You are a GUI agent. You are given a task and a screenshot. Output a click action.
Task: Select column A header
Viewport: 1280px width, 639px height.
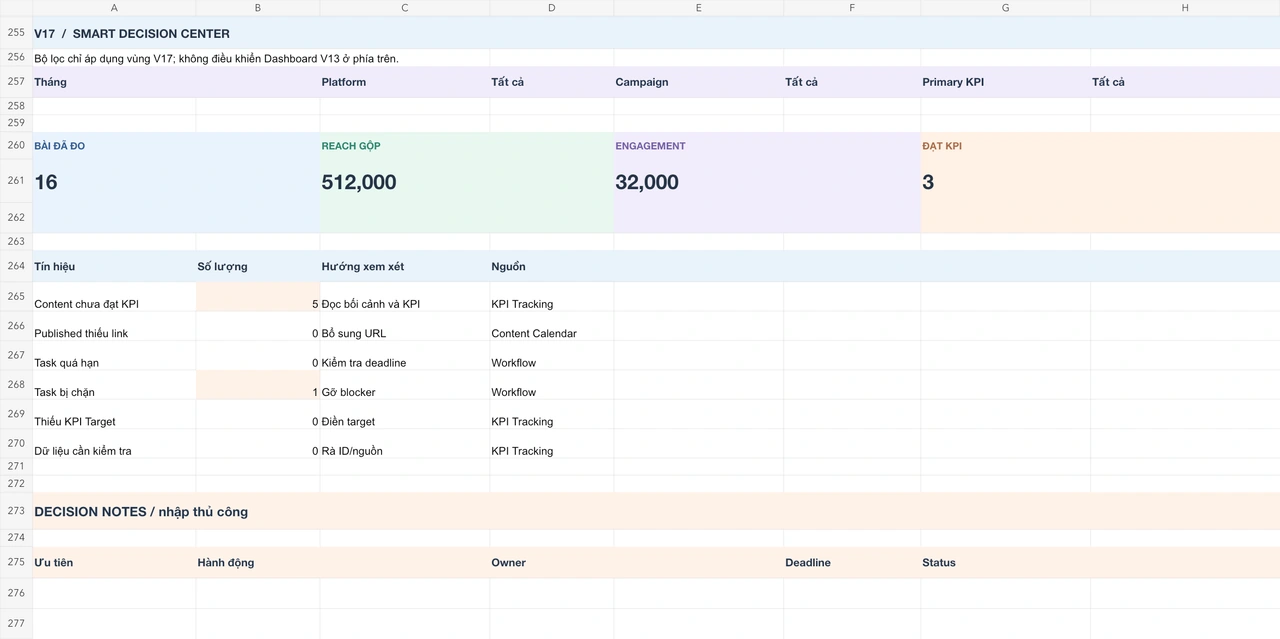pyautogui.click(x=114, y=8)
